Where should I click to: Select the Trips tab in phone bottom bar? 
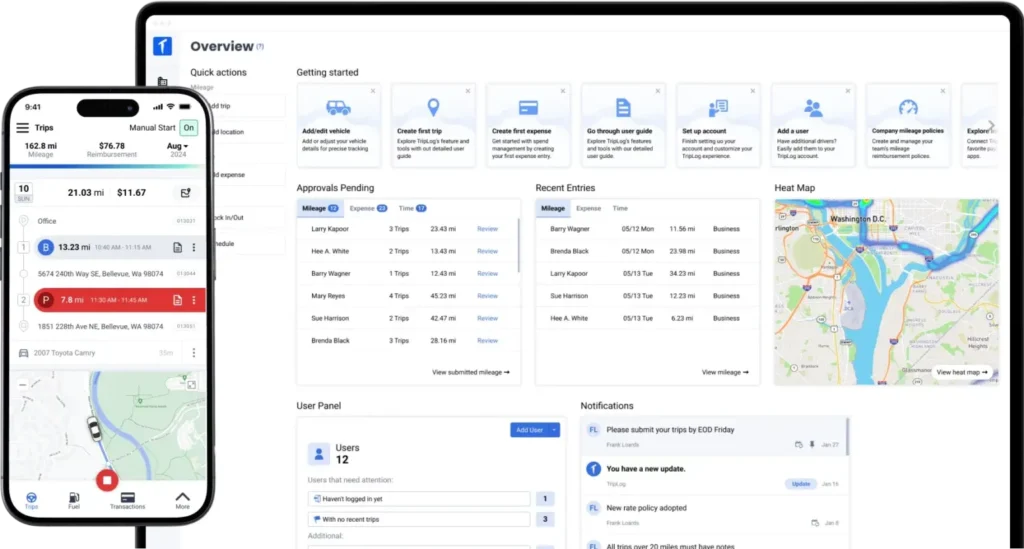click(x=31, y=501)
